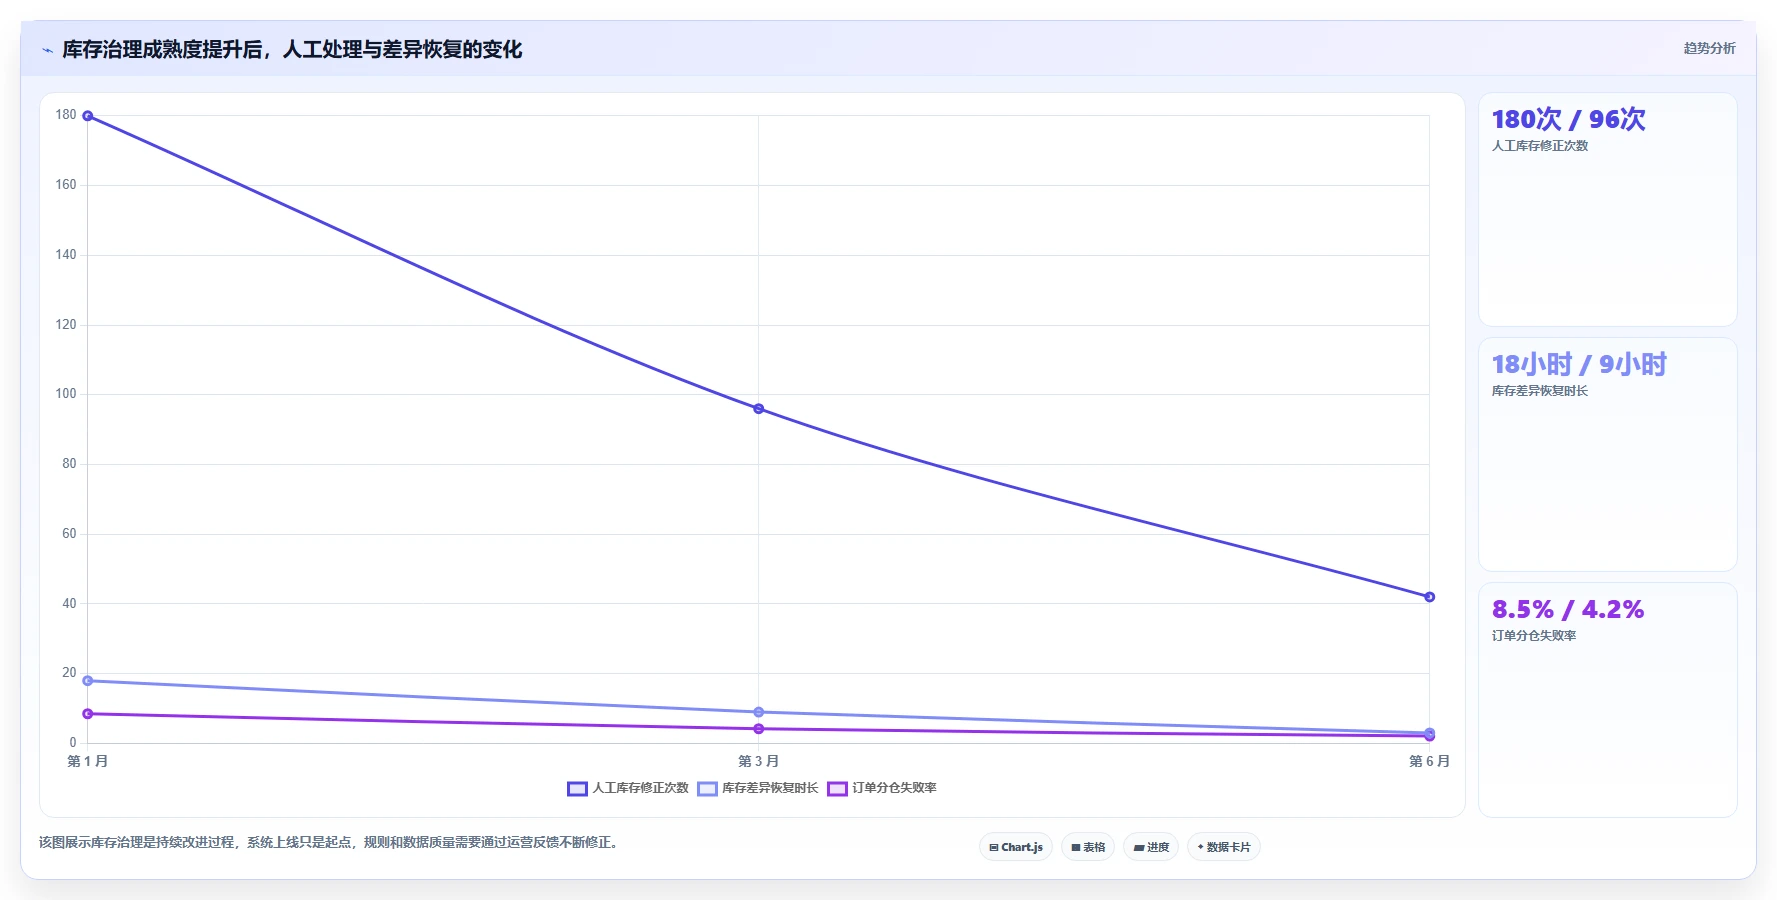Toggle 订单分仓失败率 legend swatch

click(837, 788)
